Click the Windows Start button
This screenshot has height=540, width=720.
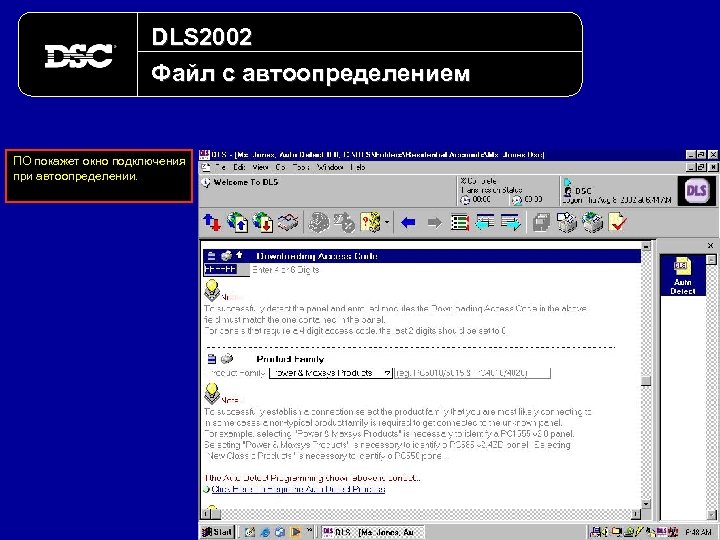point(218,532)
